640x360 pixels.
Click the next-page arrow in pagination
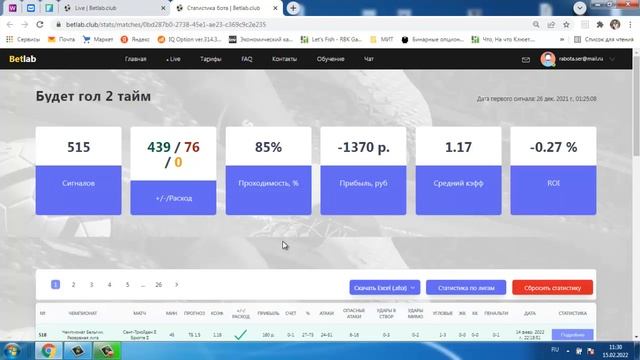click(x=176, y=284)
